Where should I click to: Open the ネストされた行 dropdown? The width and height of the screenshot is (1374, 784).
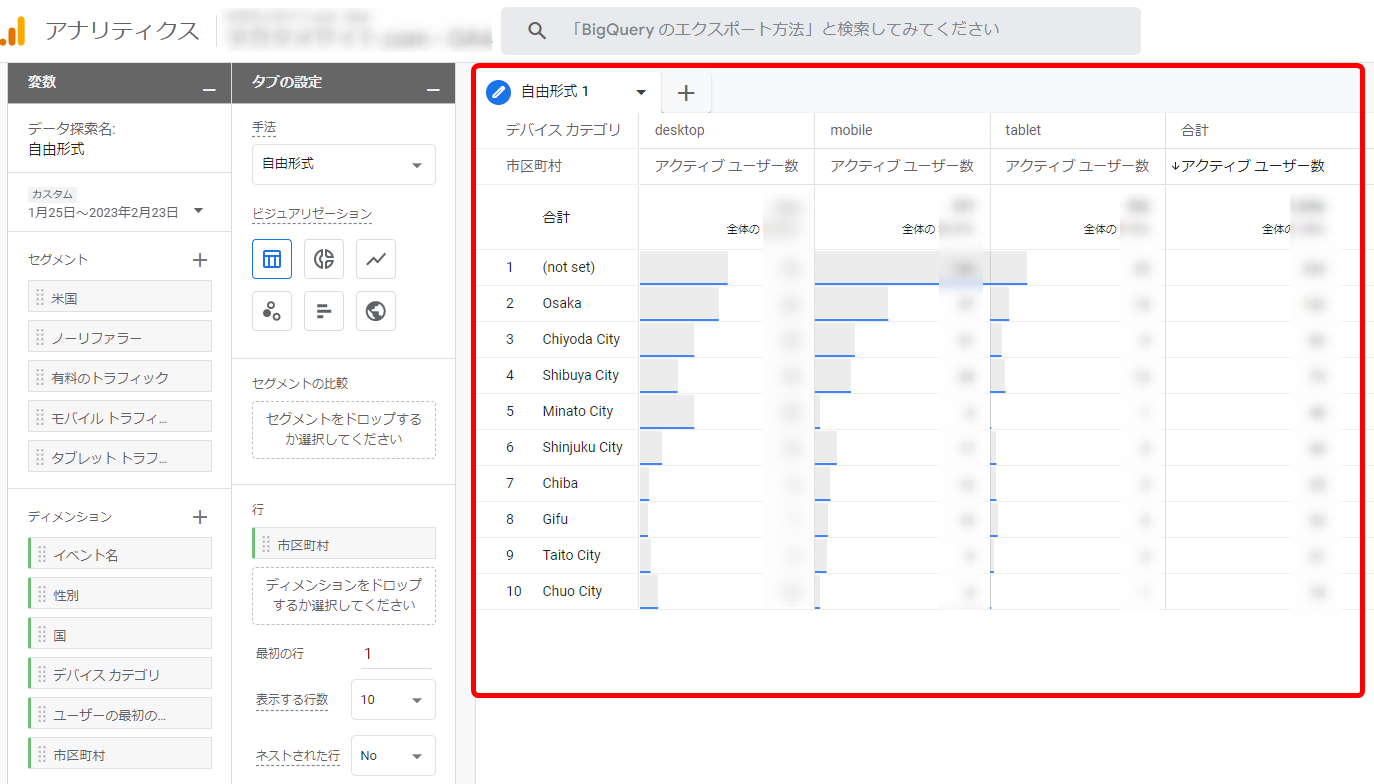pyautogui.click(x=393, y=755)
